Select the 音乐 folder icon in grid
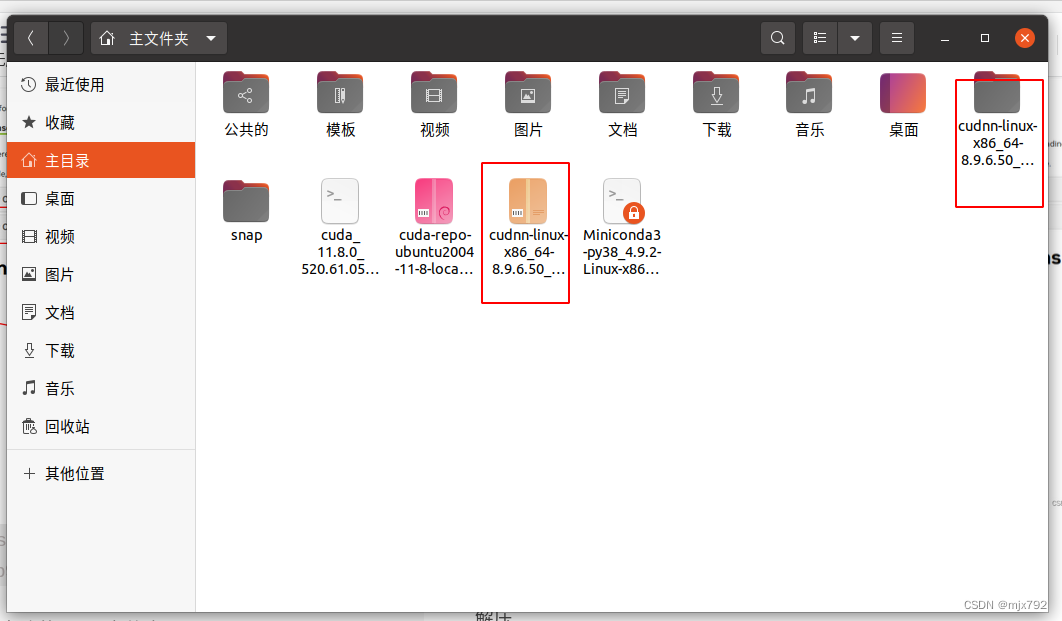This screenshot has width=1062, height=621. coord(809,93)
